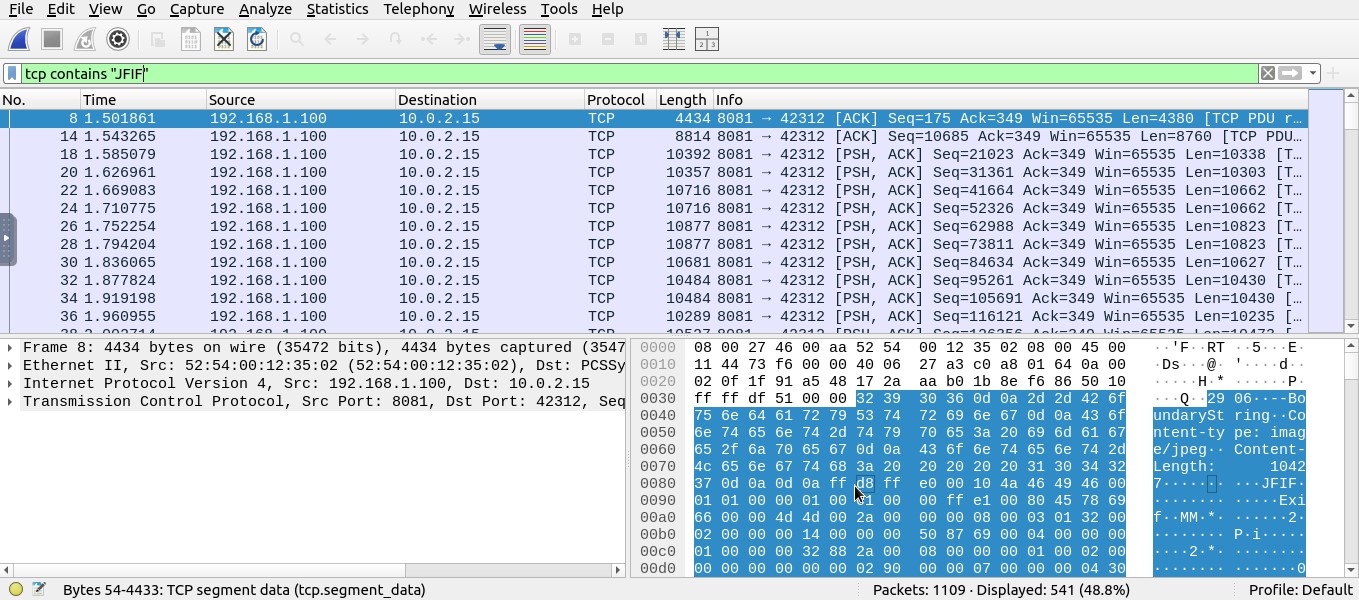Restart the current capture

click(85, 39)
